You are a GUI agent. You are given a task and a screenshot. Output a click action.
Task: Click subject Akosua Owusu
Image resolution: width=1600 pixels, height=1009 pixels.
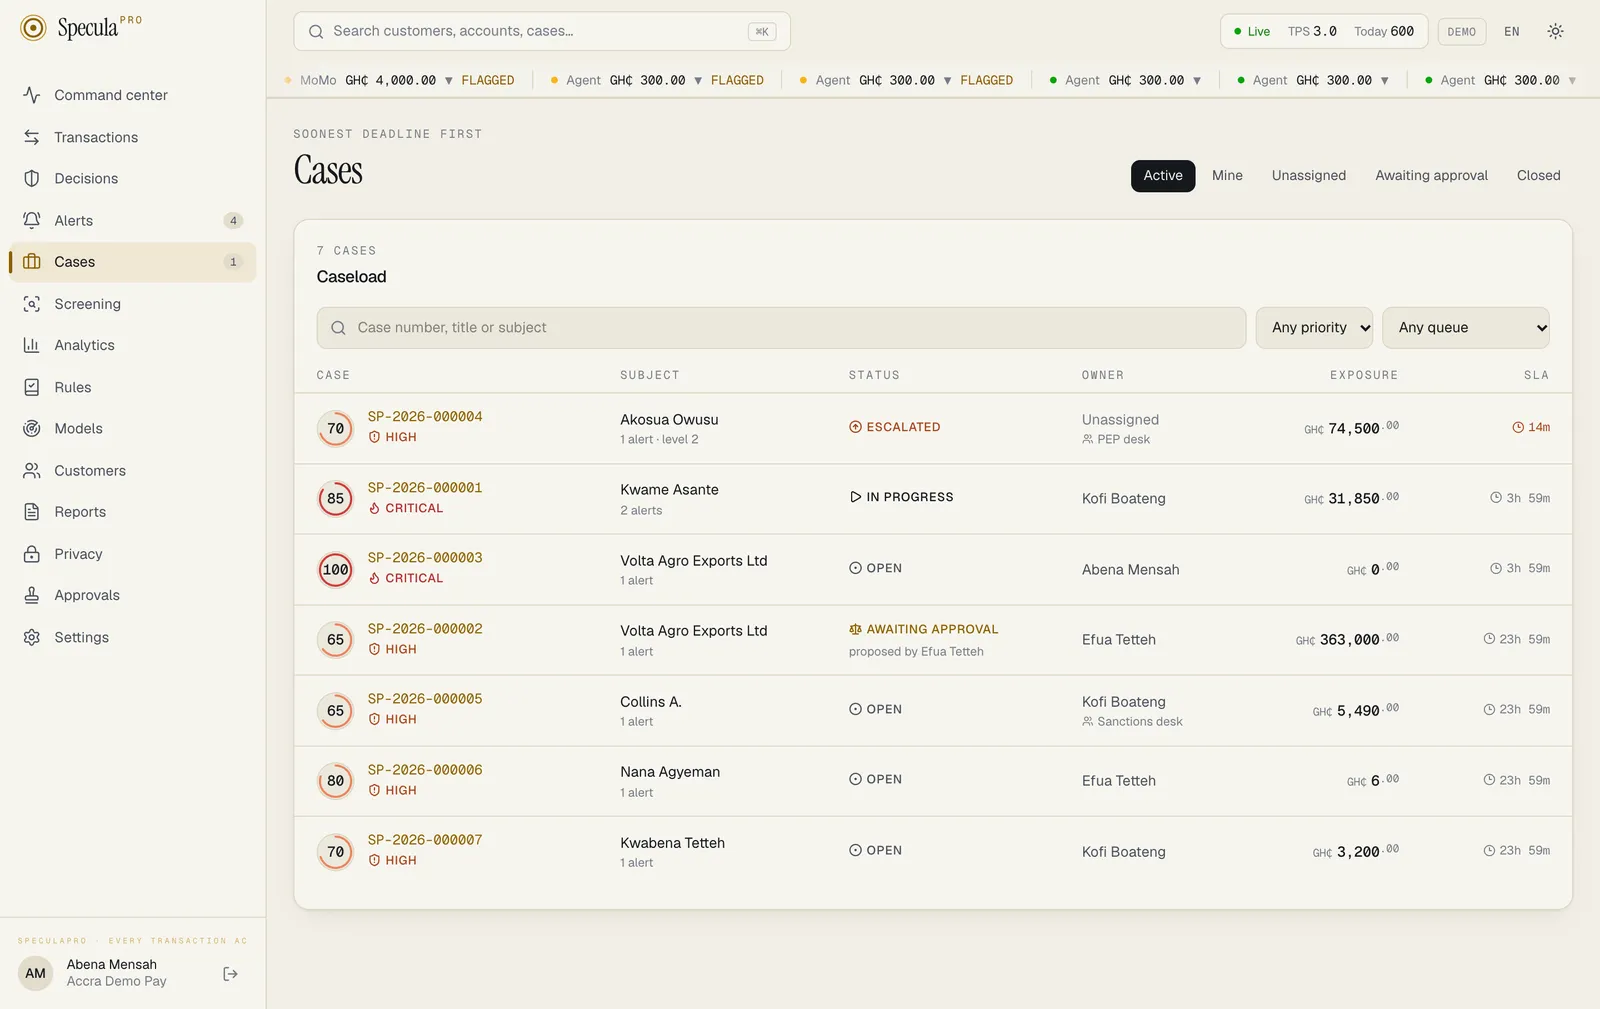[x=669, y=420]
